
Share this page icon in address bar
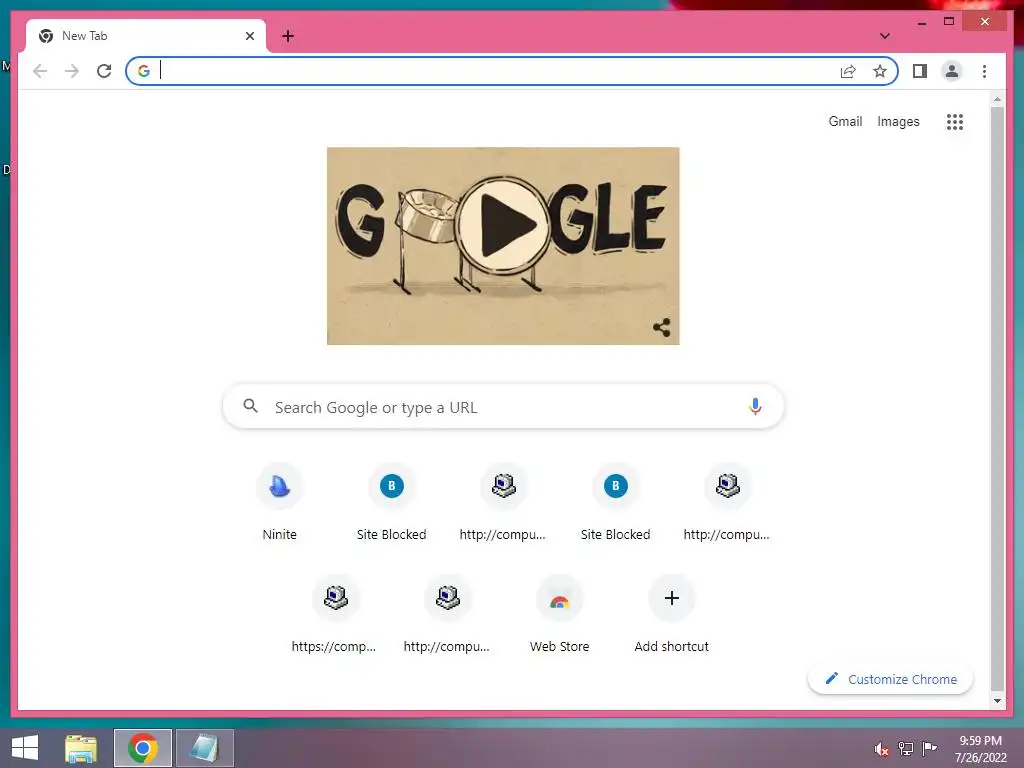point(848,71)
